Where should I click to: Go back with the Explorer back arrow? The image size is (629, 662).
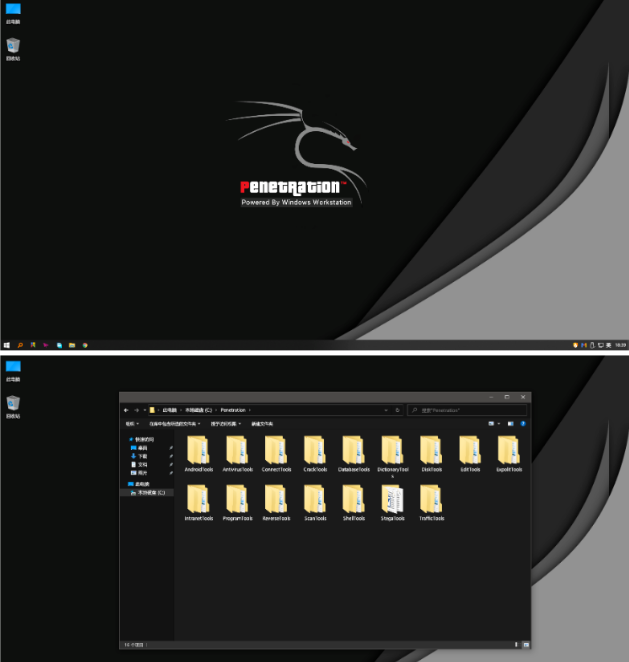[x=126, y=410]
